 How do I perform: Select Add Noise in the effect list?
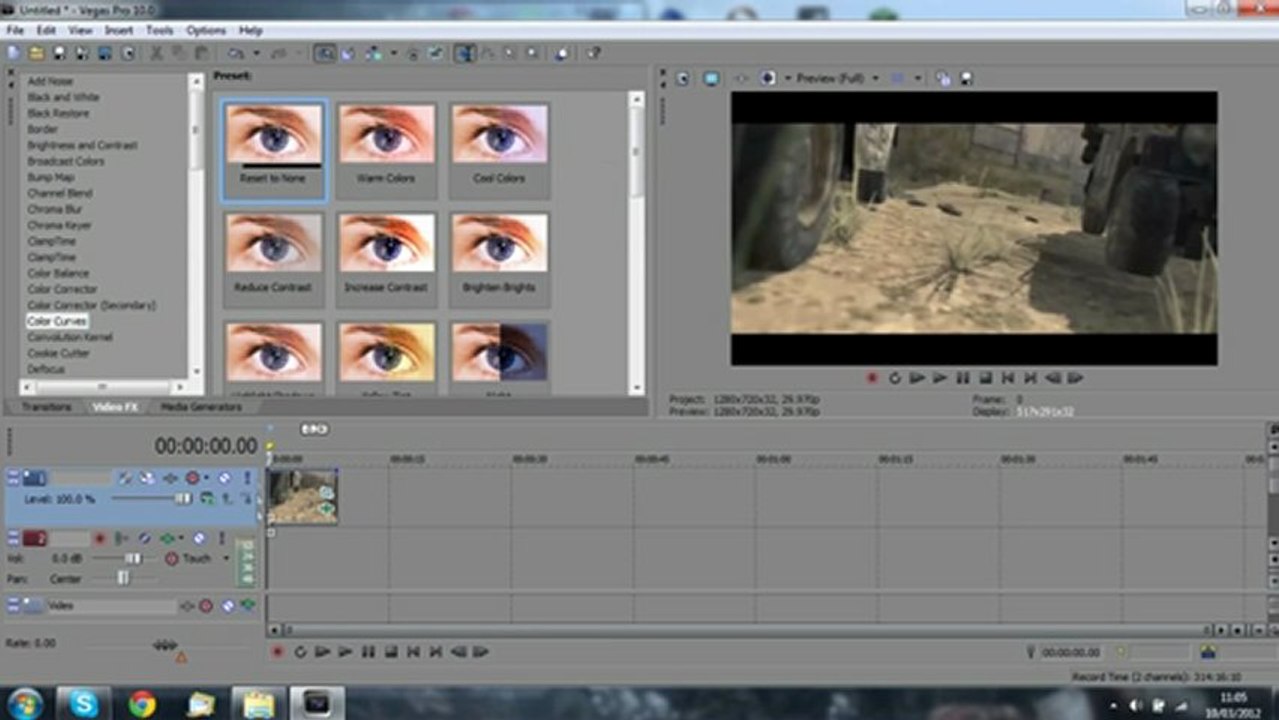pos(50,81)
